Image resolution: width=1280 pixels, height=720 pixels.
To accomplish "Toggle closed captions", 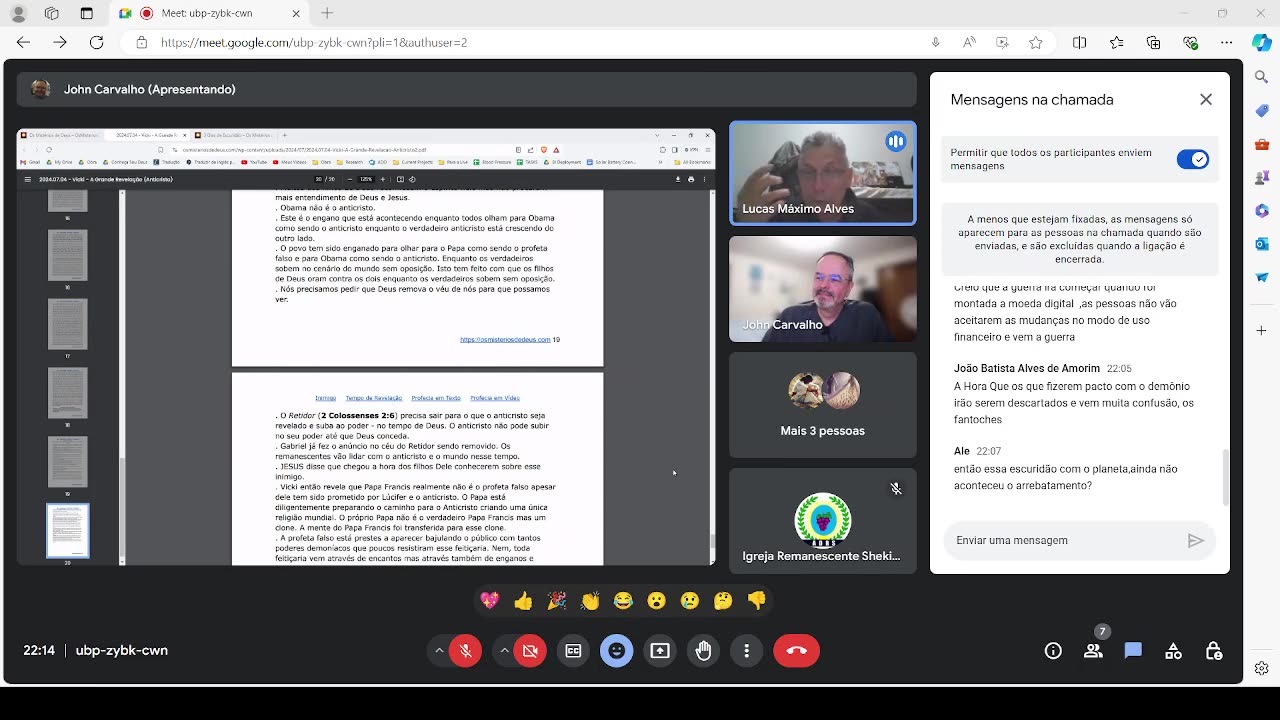I will [573, 651].
